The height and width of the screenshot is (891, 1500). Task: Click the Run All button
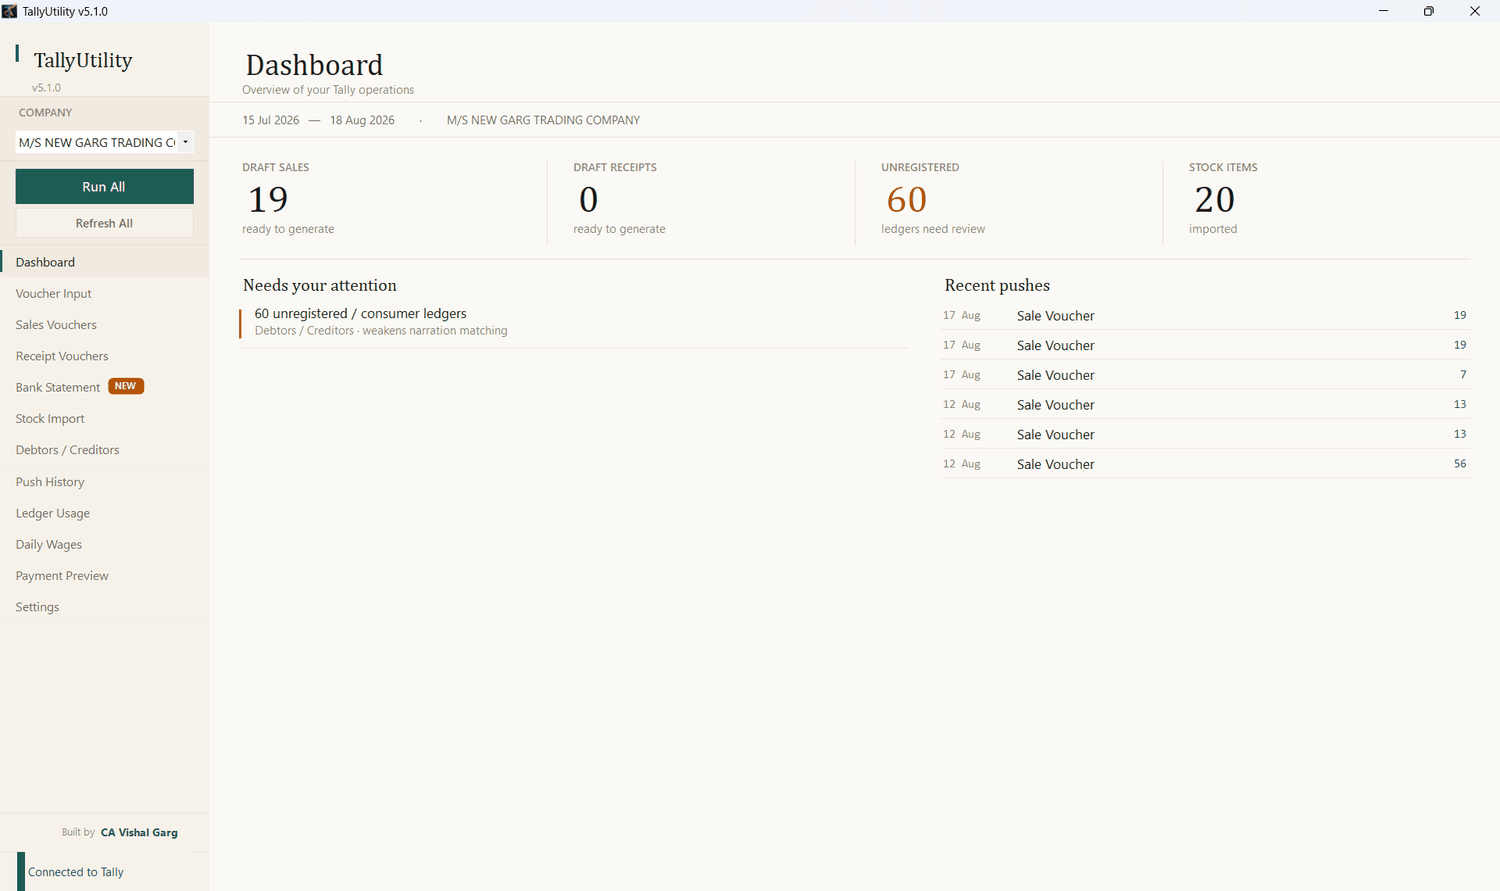pos(104,187)
